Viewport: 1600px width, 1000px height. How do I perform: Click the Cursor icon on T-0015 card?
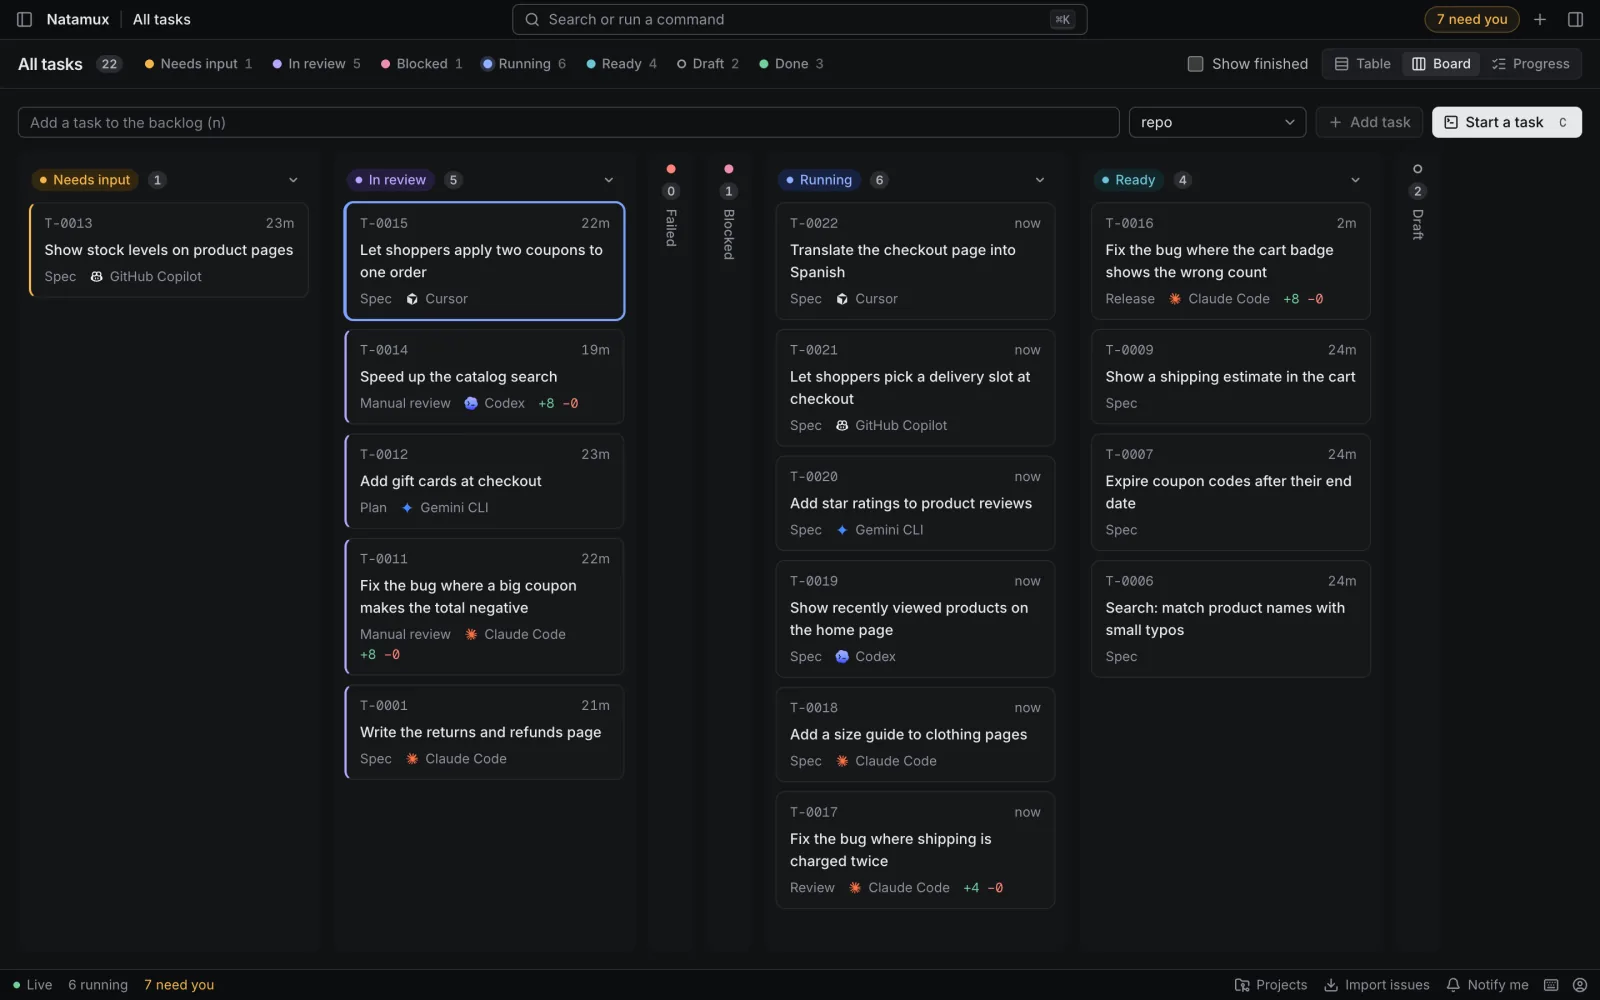click(412, 299)
